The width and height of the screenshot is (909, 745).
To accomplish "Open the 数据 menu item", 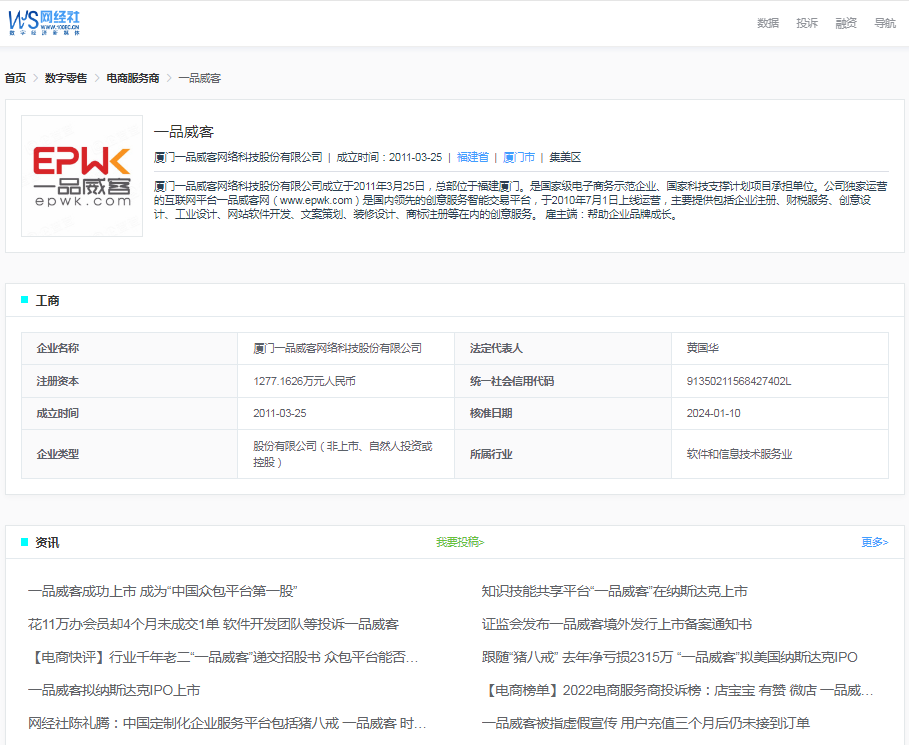I will point(768,23).
